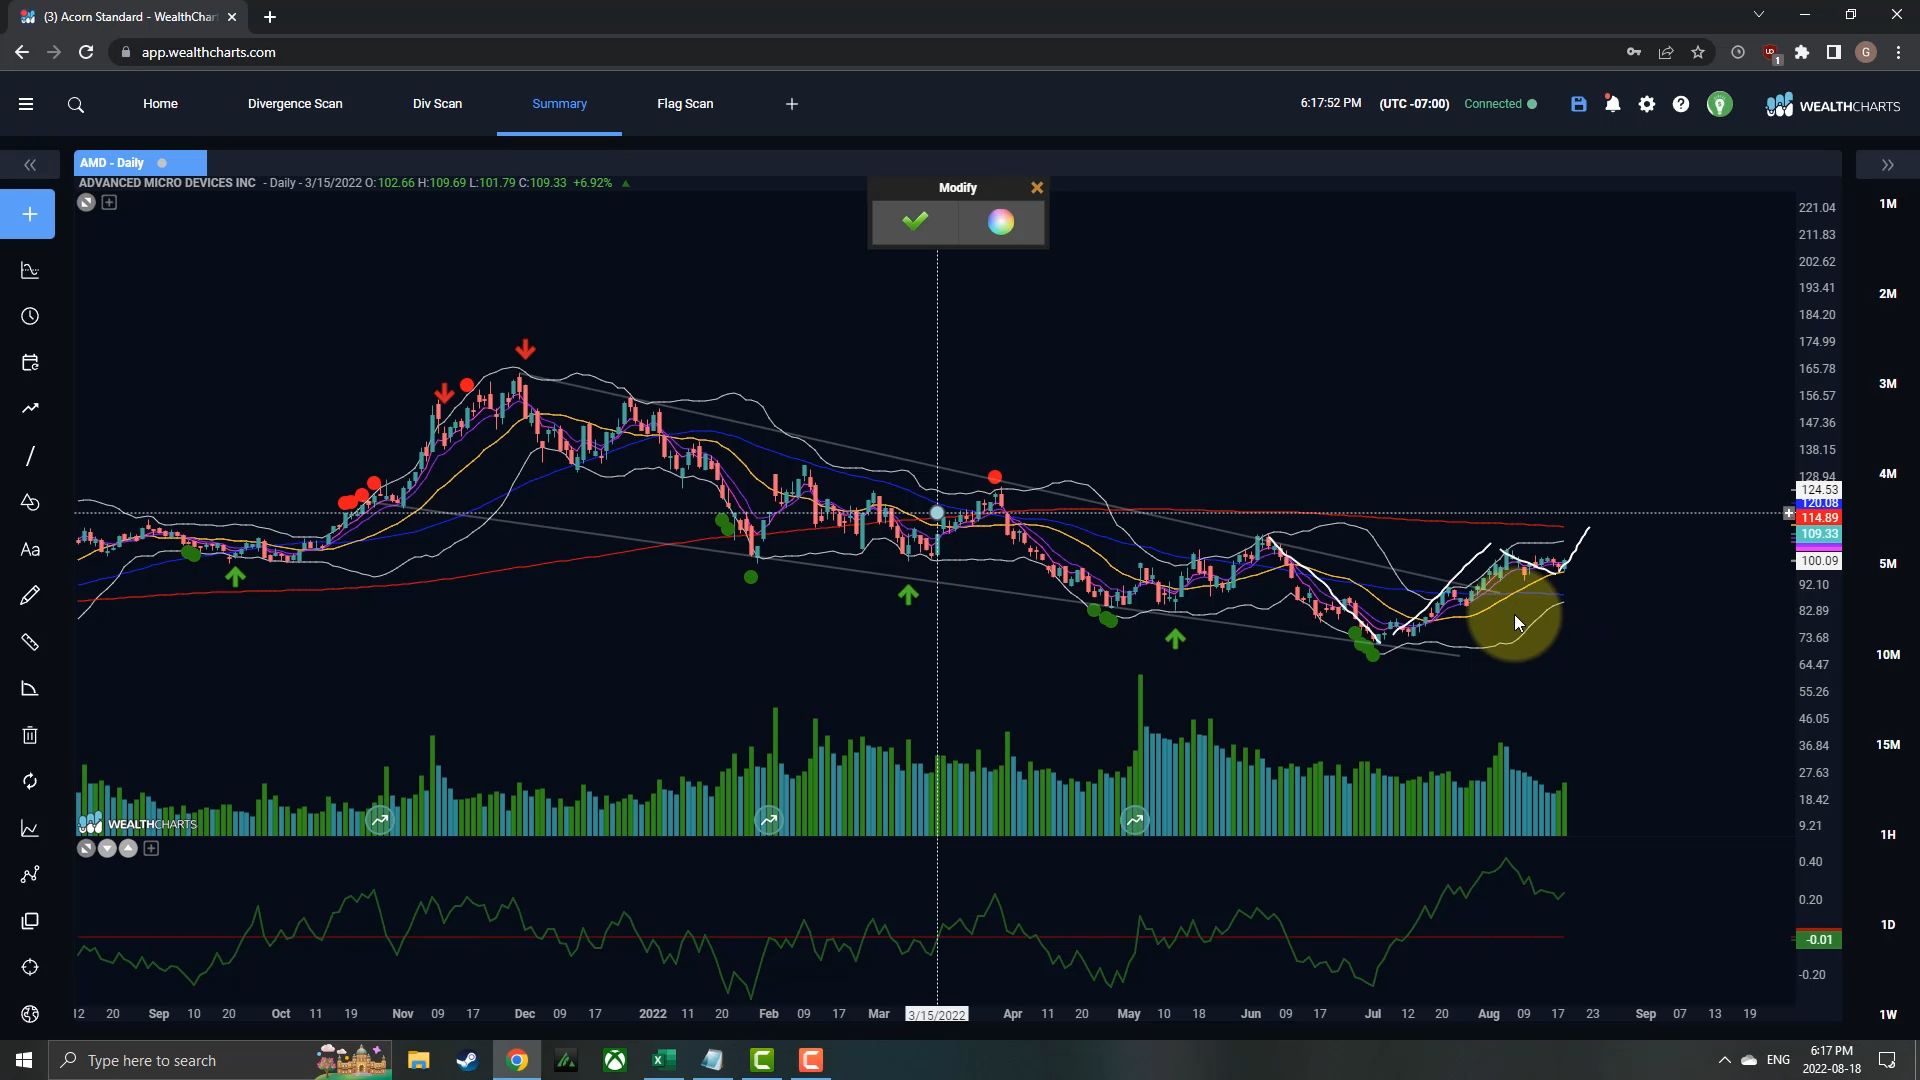Switch to the Div Scan tab
Screen dimensions: 1920x1080
click(x=437, y=104)
